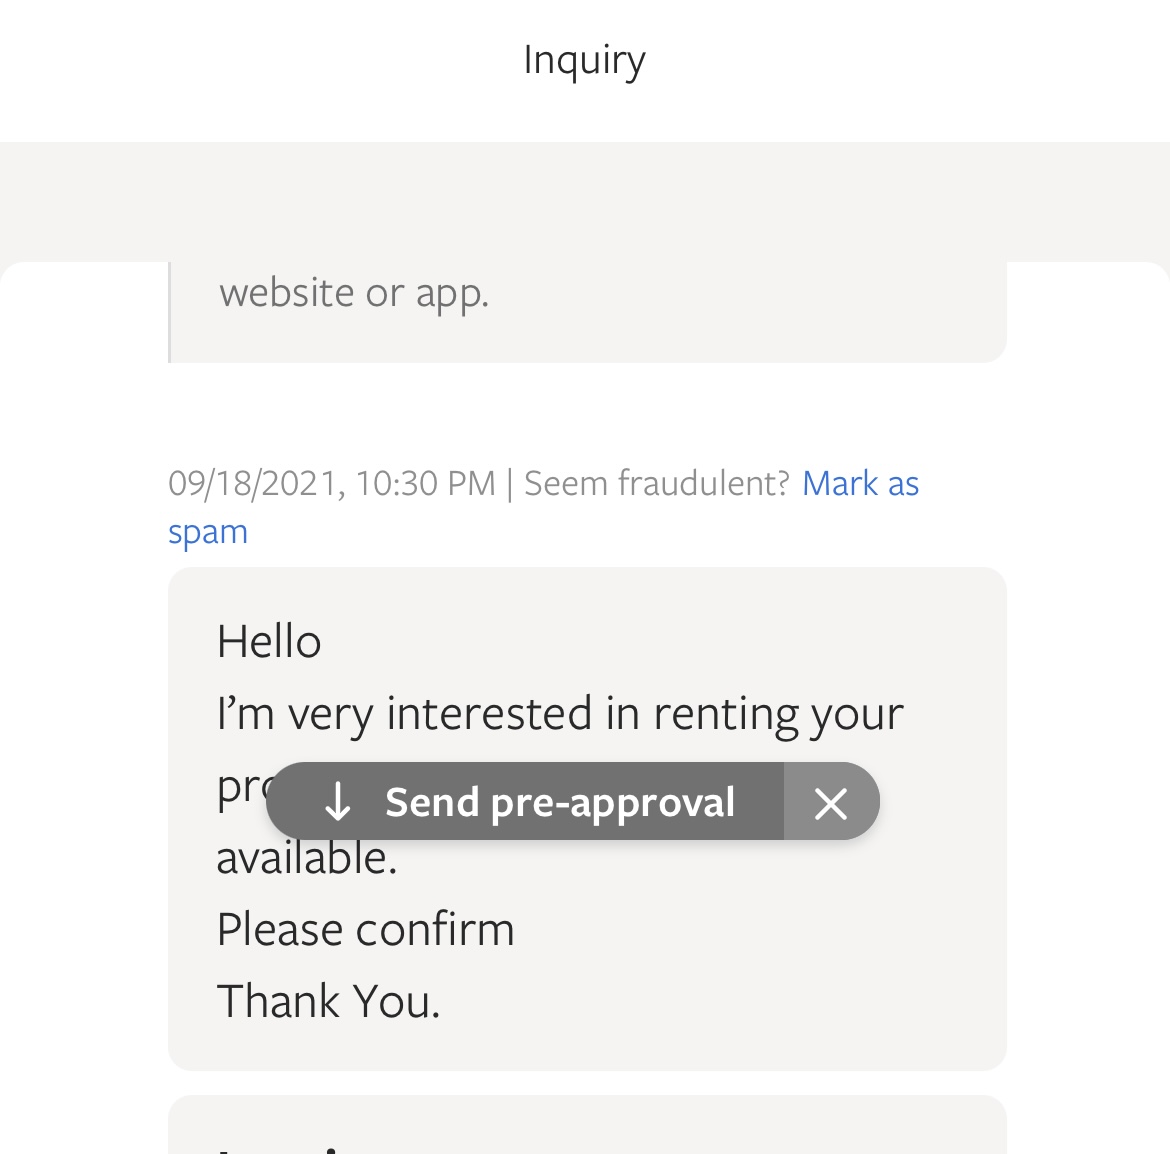The width and height of the screenshot is (1170, 1154).
Task: Open the partially visible bubble at the bottom
Action: pos(587,1124)
